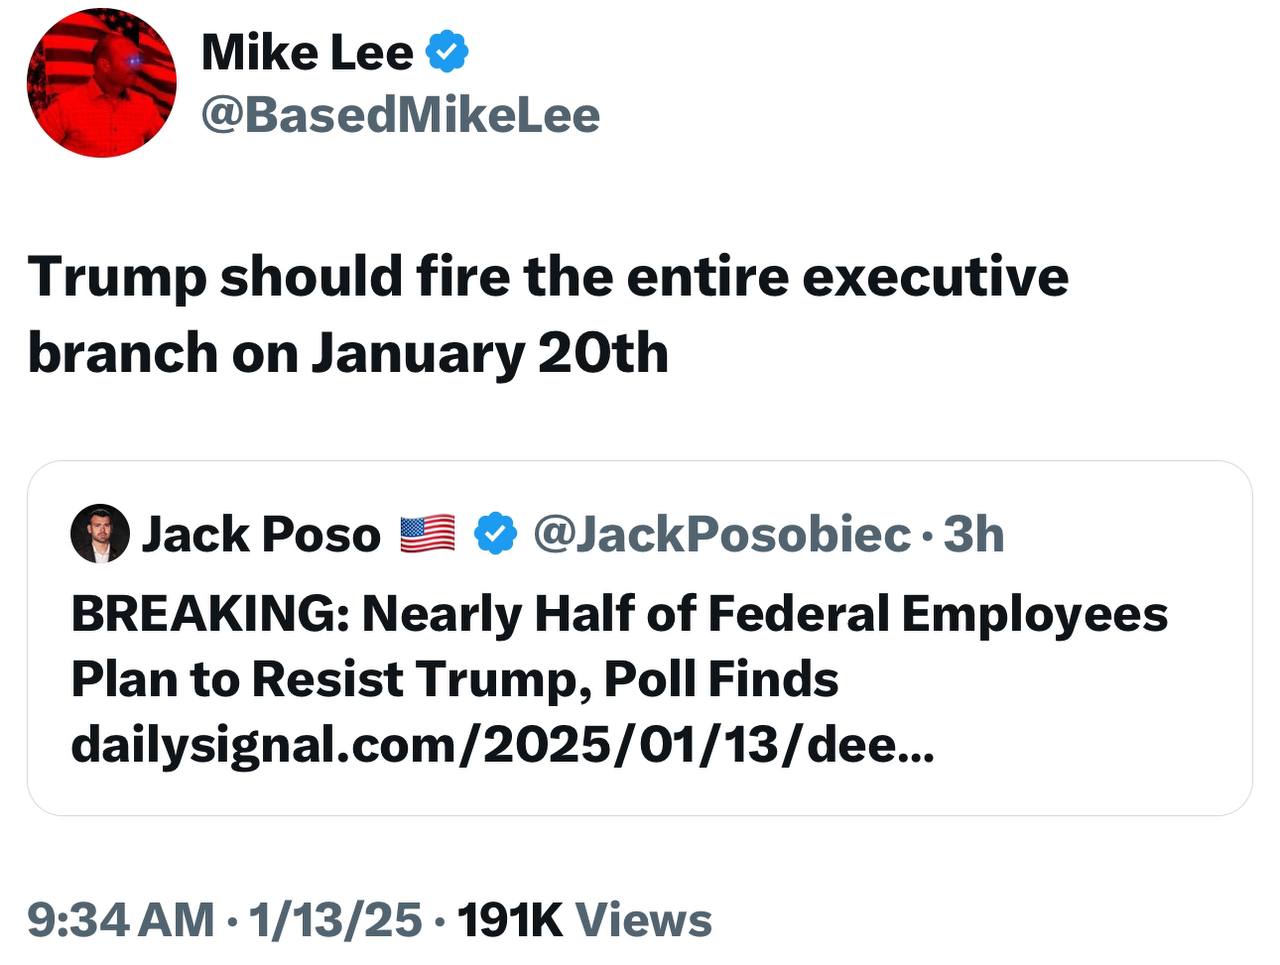Click the American flag emoji beside Jack Poso

pos(428,534)
